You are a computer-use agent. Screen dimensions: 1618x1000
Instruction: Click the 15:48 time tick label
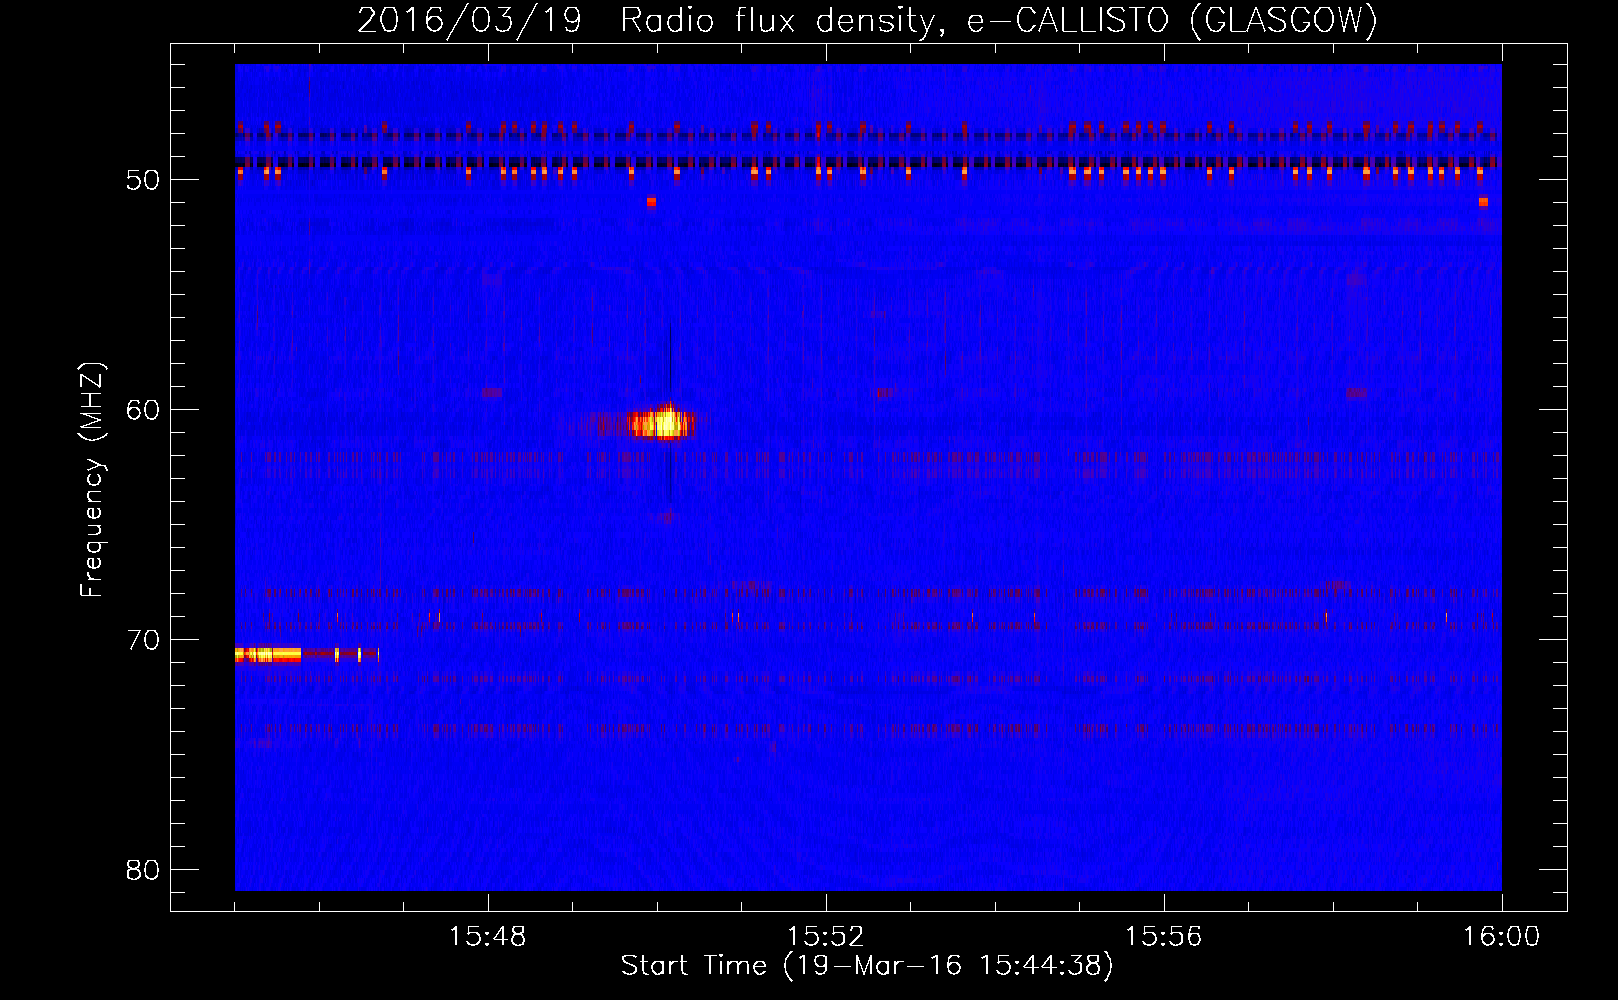[488, 937]
